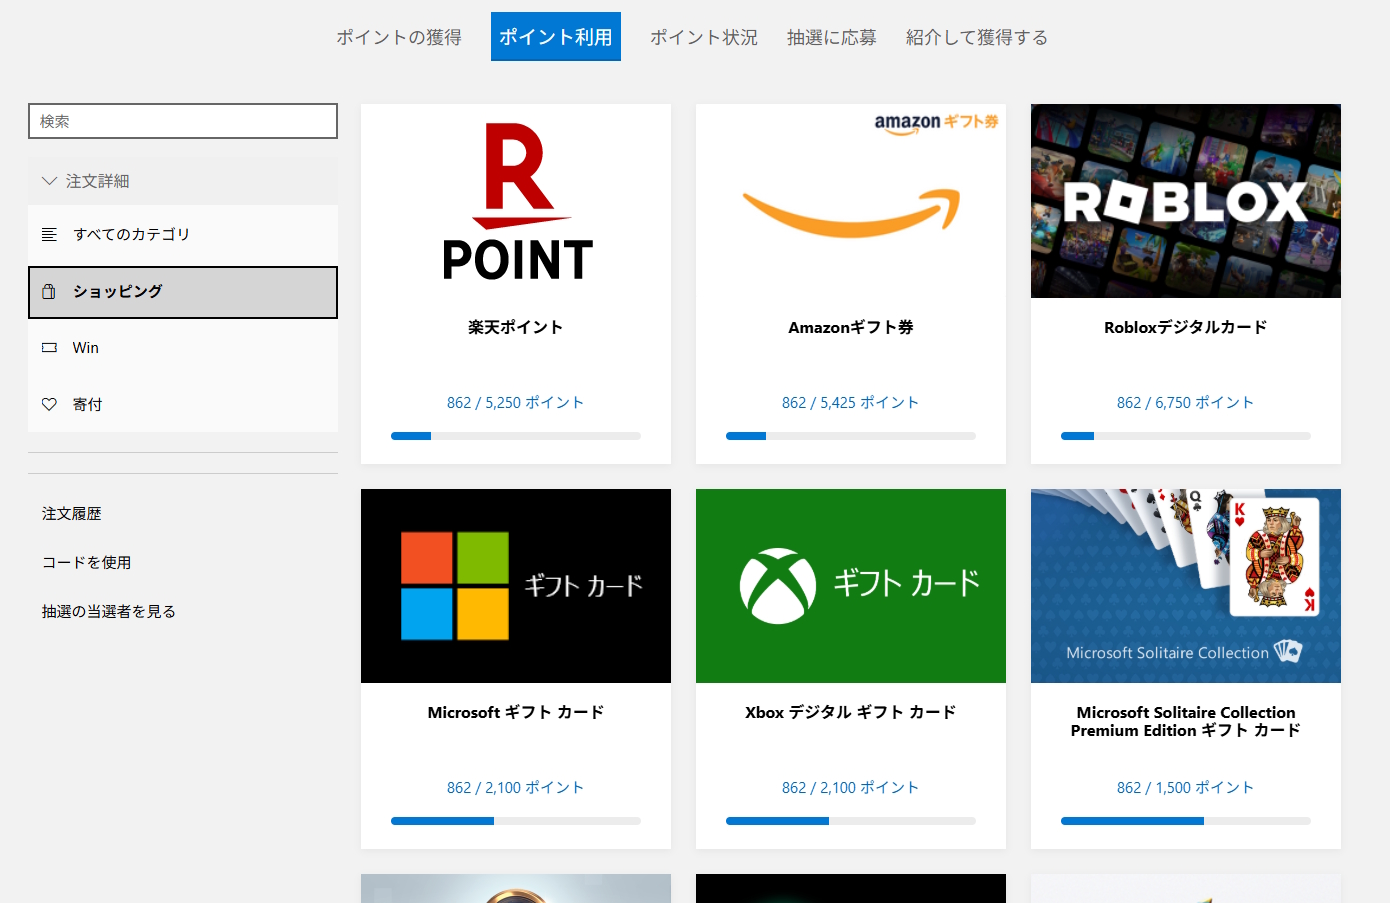Viewport: 1390px width, 903px height.
Task: Open the ポイント状況 tab
Action: (x=703, y=37)
